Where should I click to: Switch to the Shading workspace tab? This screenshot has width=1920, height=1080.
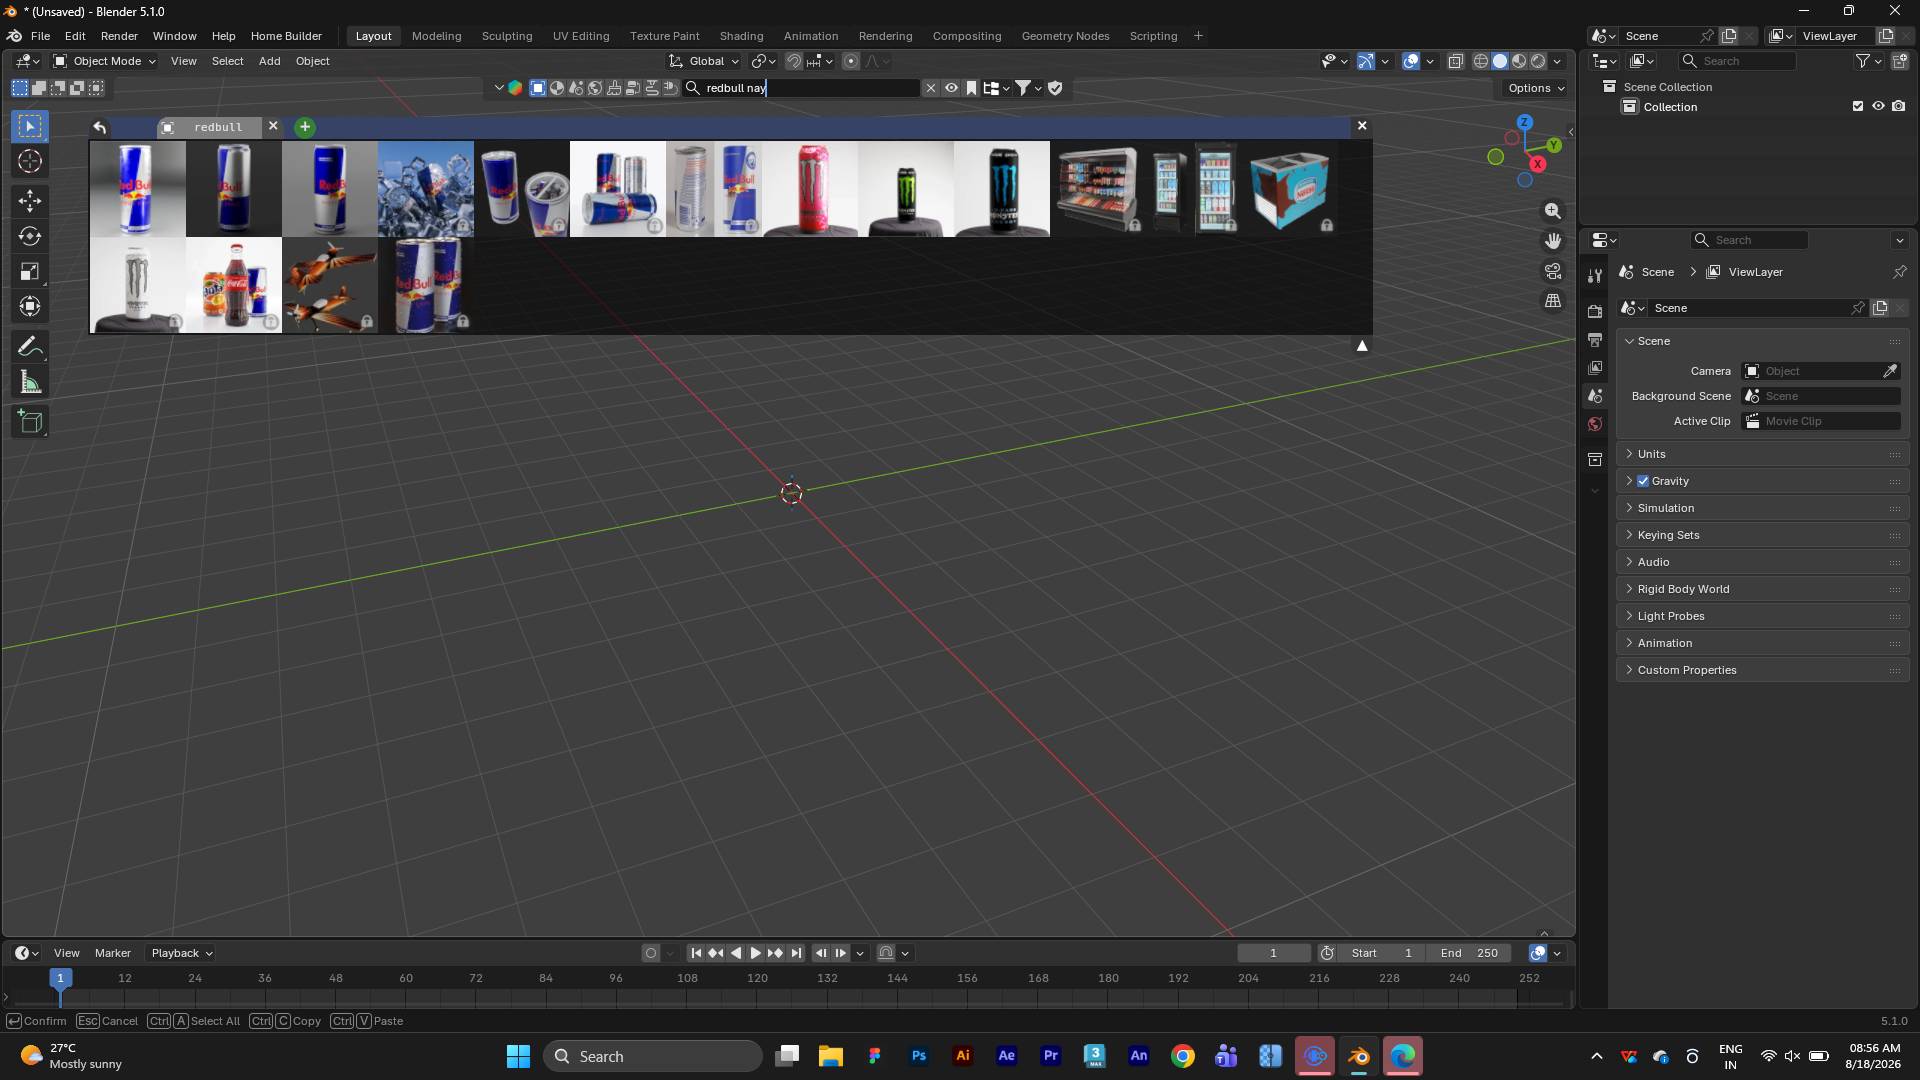[x=741, y=36]
